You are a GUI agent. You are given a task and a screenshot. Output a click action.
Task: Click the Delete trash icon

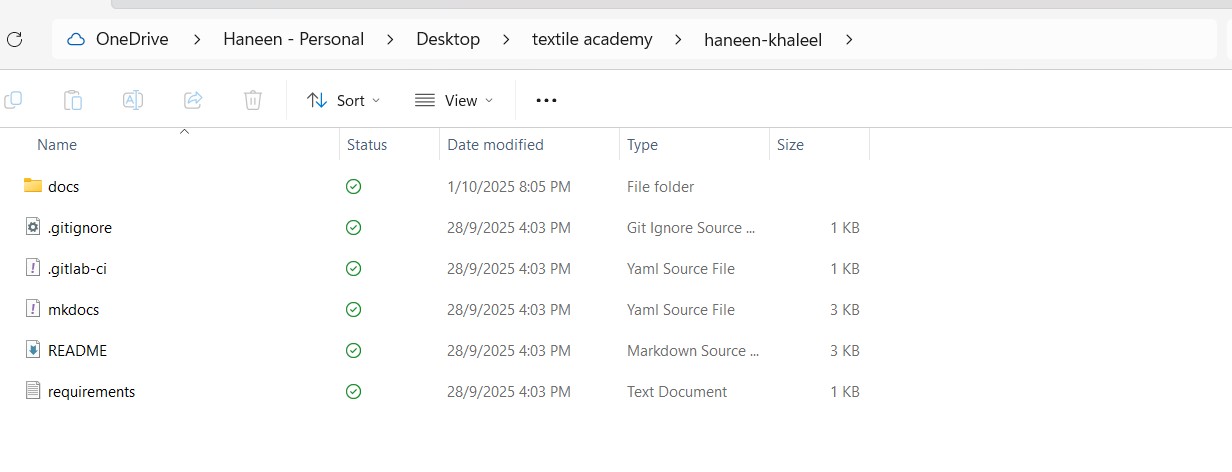[x=253, y=100]
